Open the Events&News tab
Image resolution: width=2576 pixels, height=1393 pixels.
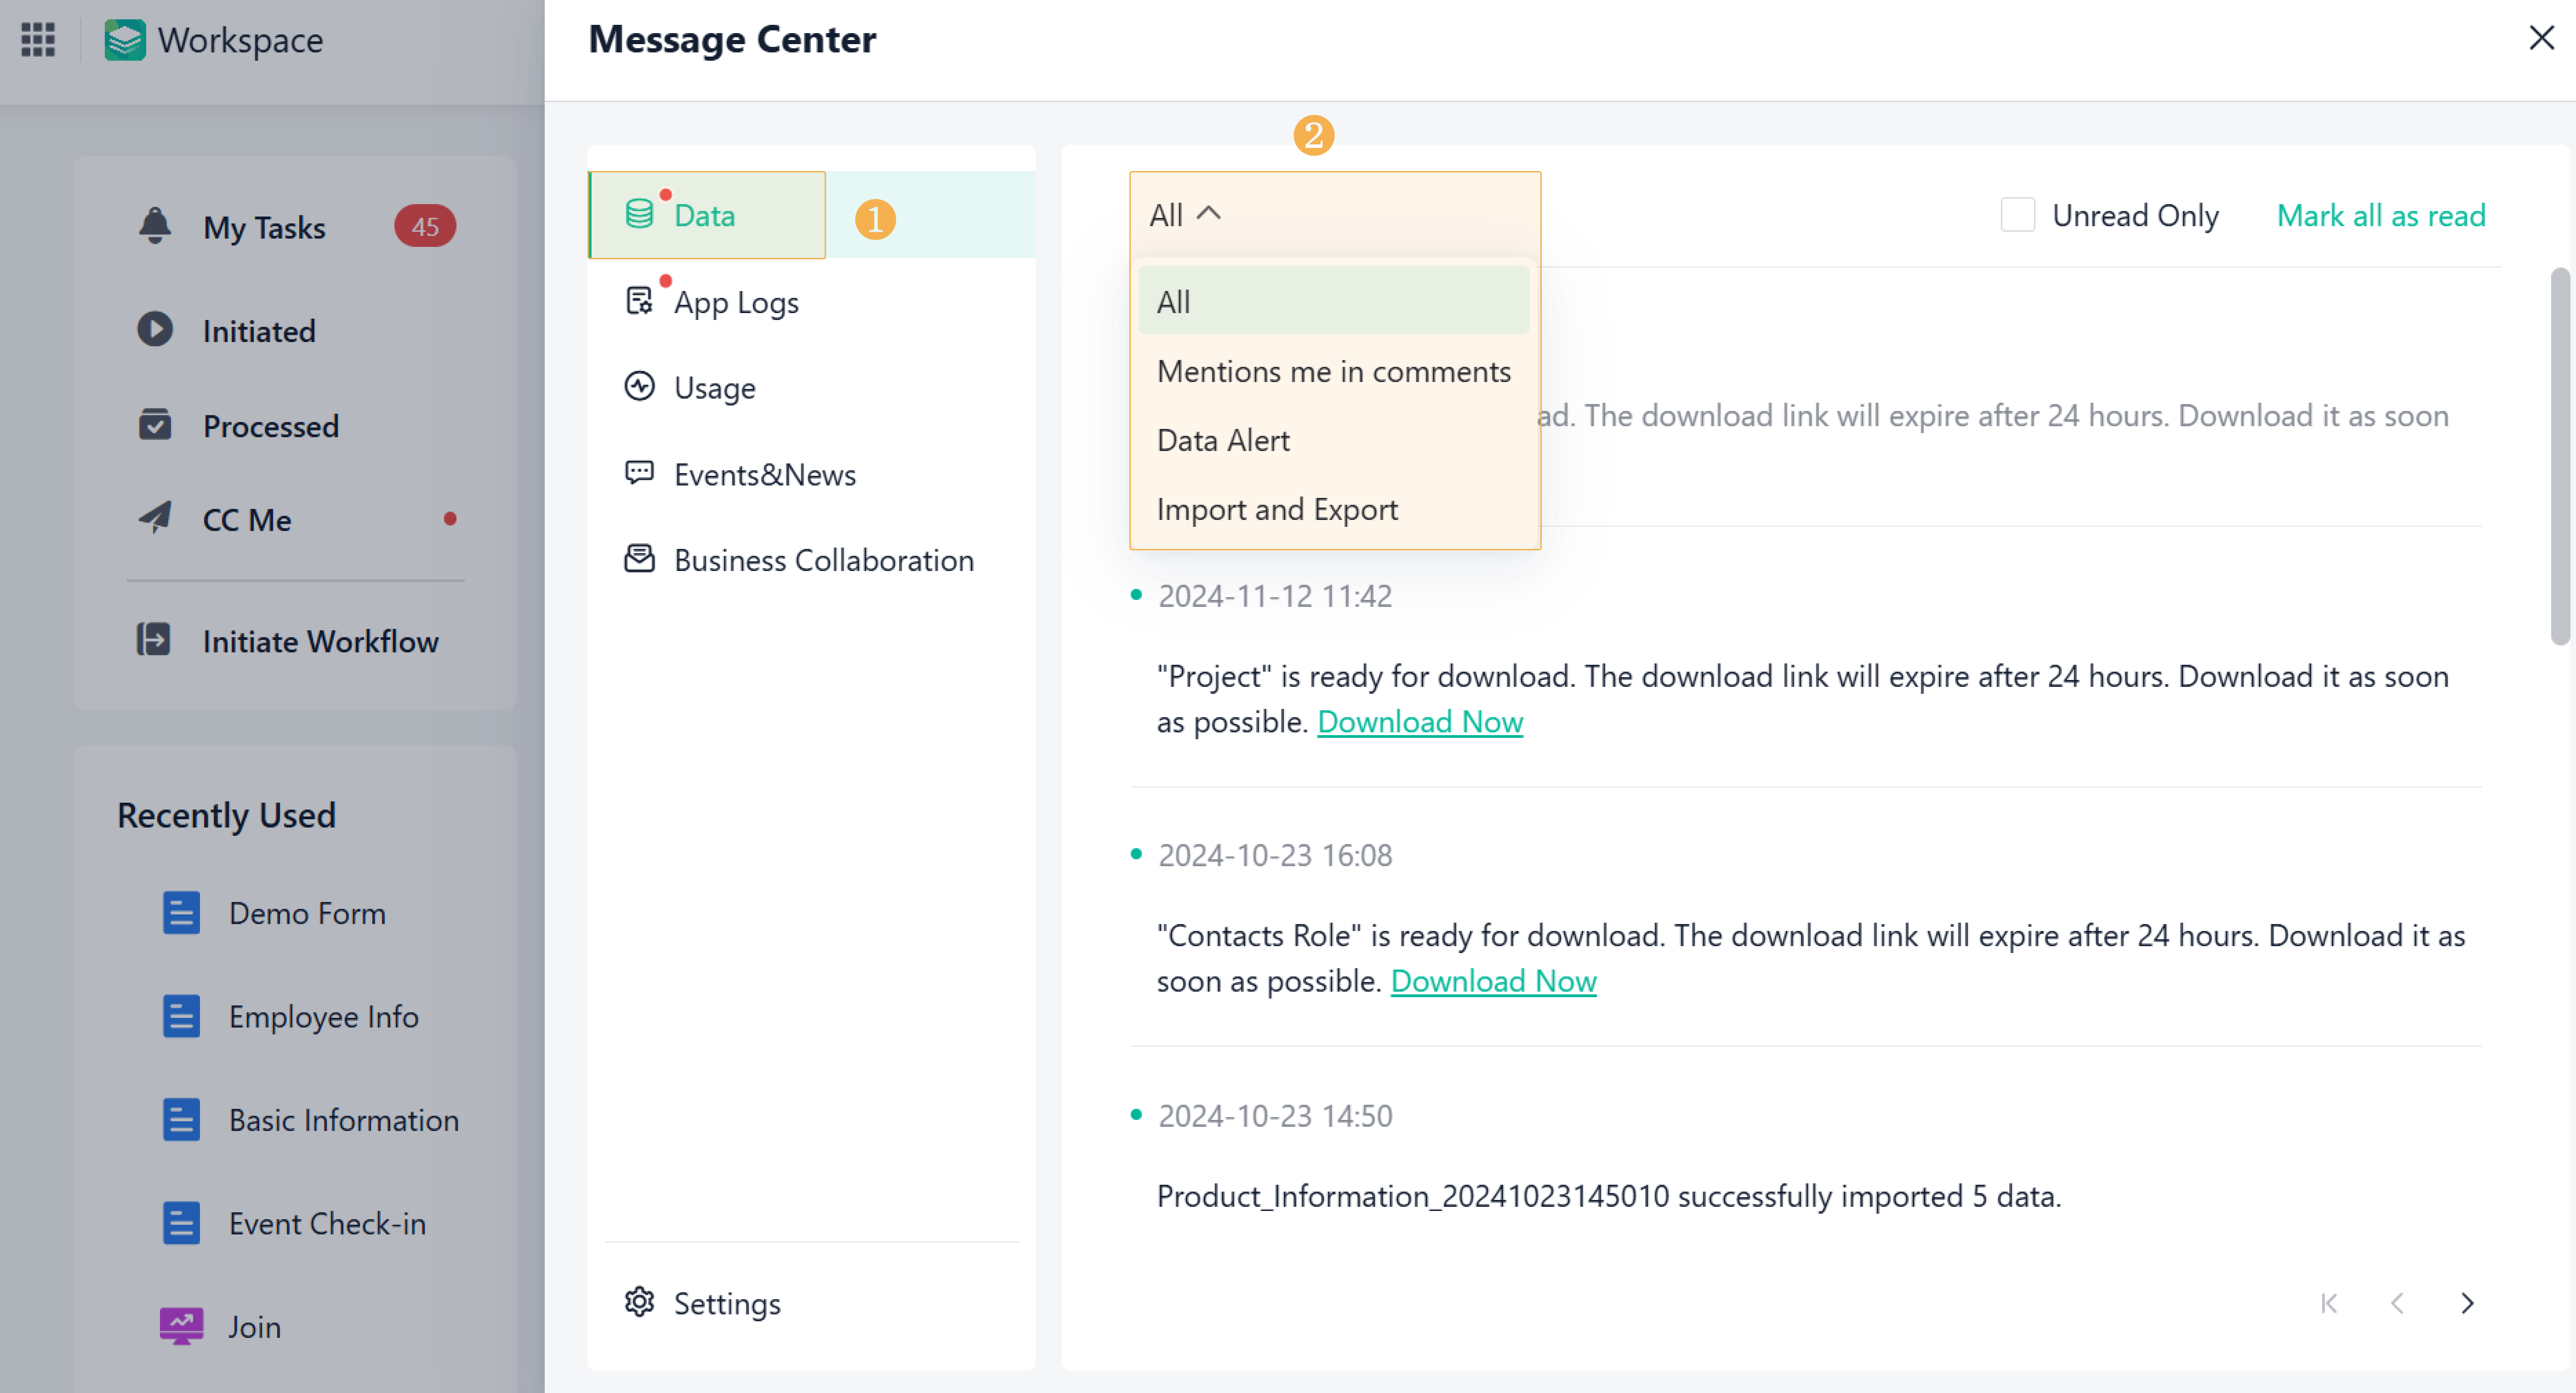(x=811, y=474)
